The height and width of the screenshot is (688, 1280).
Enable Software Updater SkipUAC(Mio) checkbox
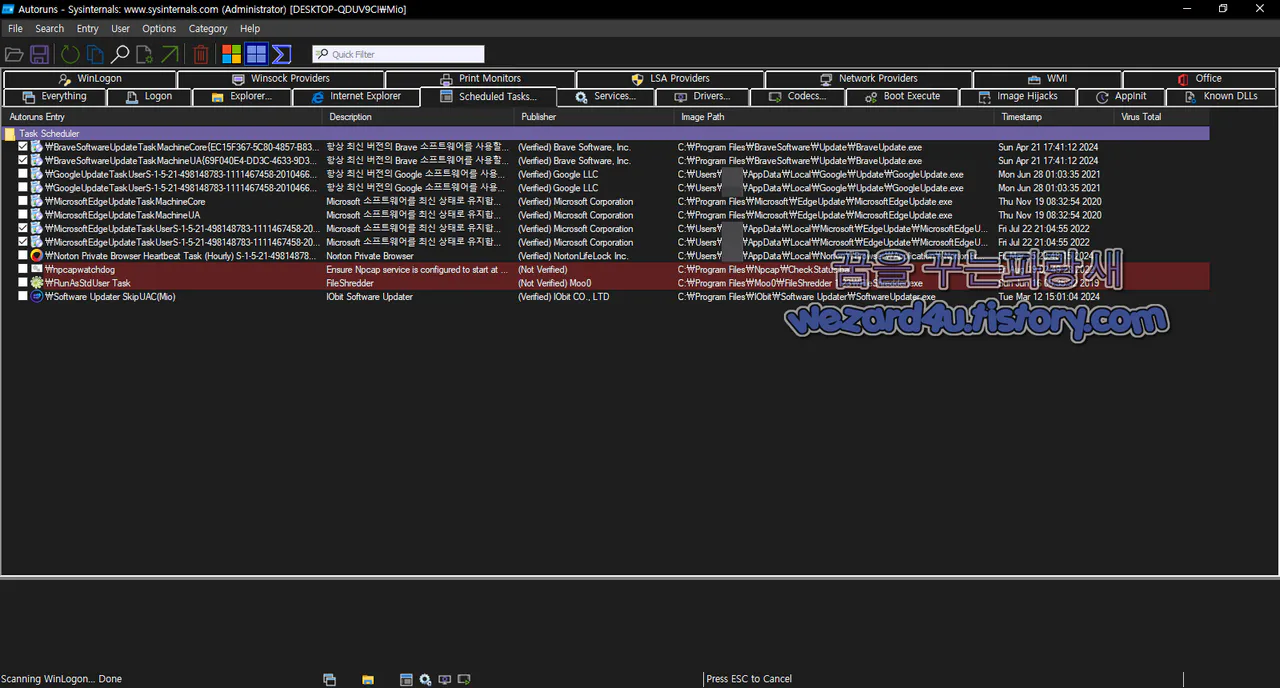click(23, 297)
